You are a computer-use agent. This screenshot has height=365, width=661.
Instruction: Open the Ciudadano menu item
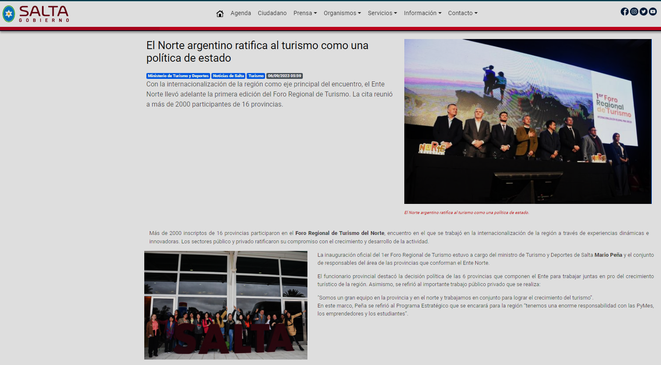point(272,13)
